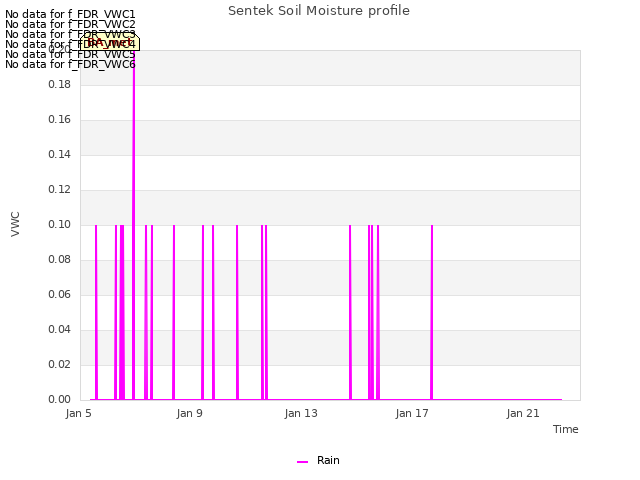Click the 0.14 y-axis tick label

[x=60, y=155]
